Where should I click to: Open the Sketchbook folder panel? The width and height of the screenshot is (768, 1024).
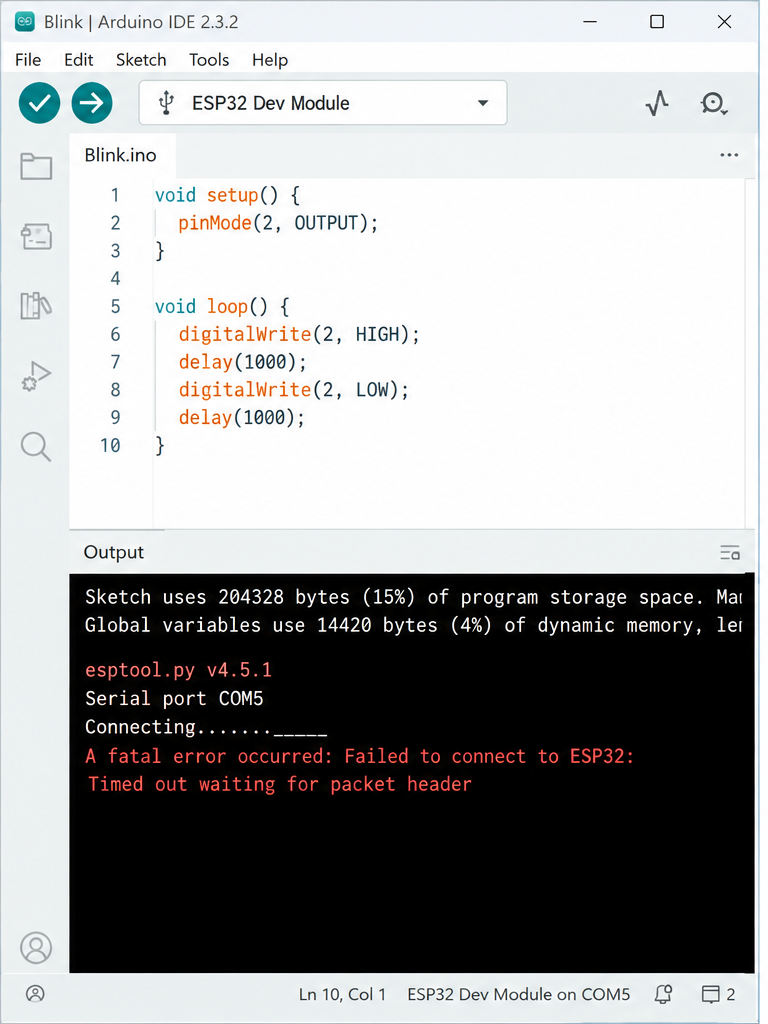coord(36,167)
